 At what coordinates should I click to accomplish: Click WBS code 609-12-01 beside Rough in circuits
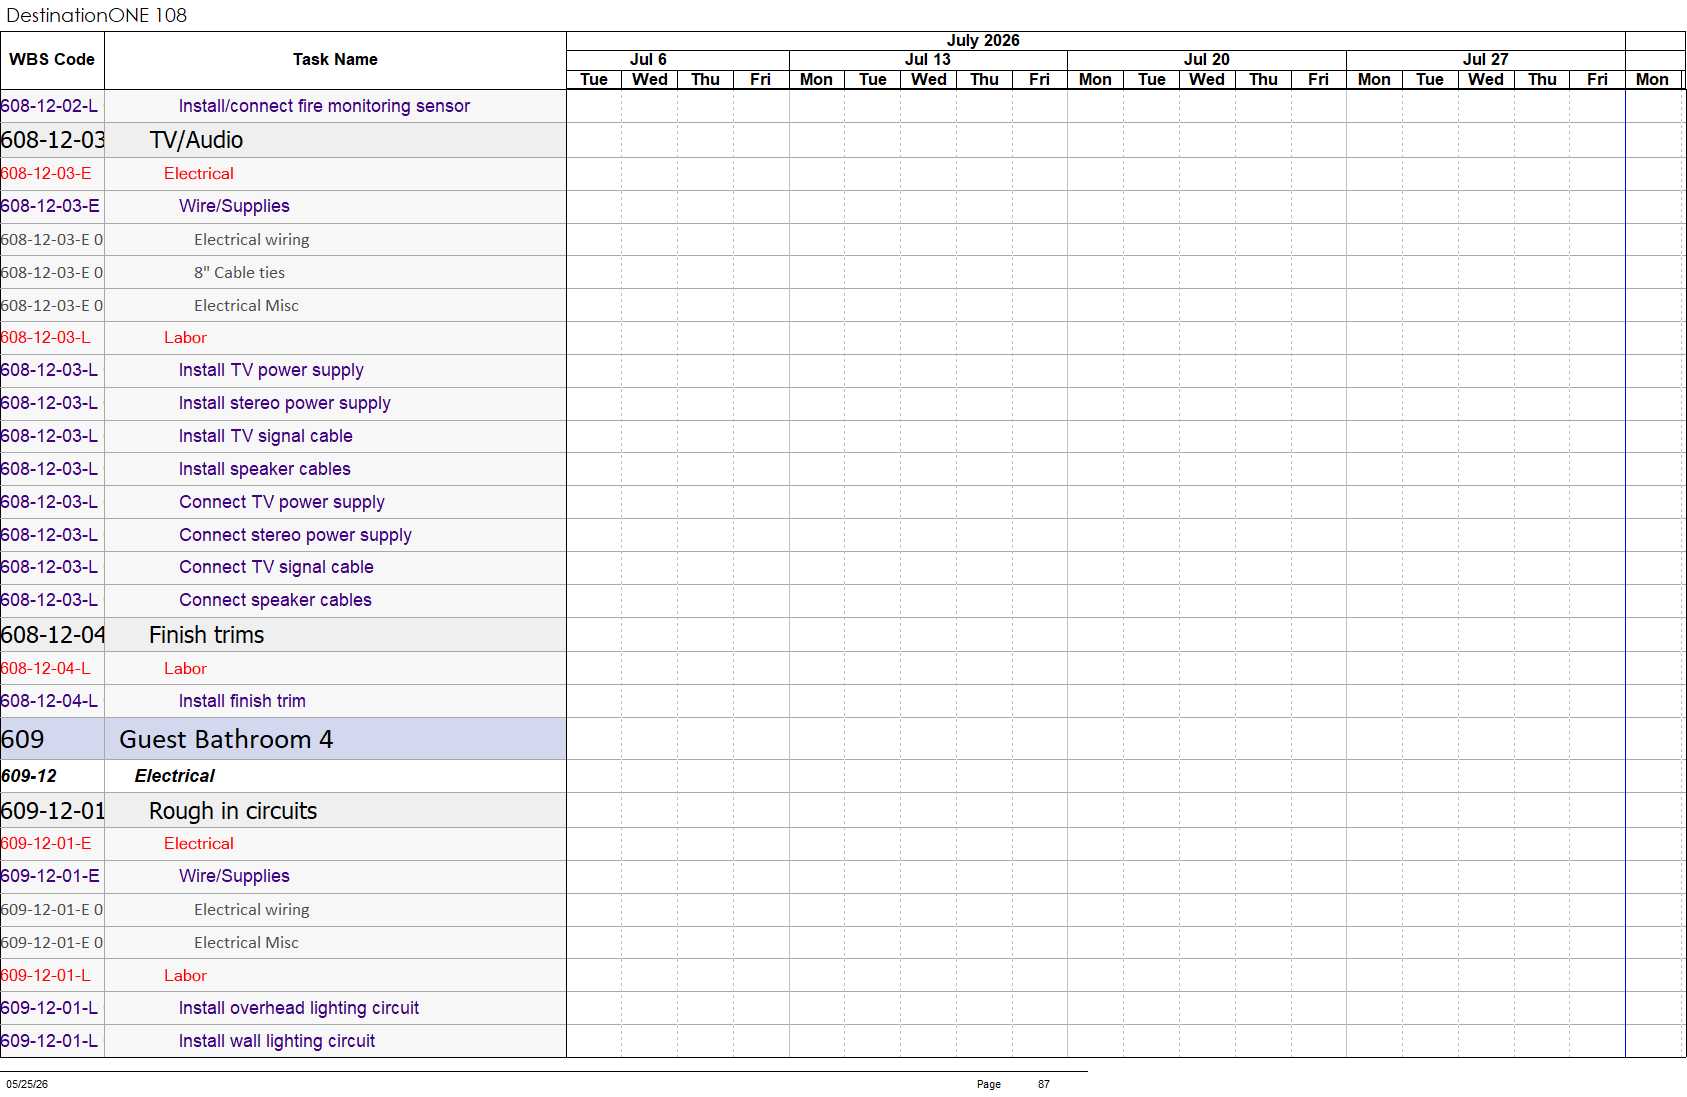click(x=53, y=811)
